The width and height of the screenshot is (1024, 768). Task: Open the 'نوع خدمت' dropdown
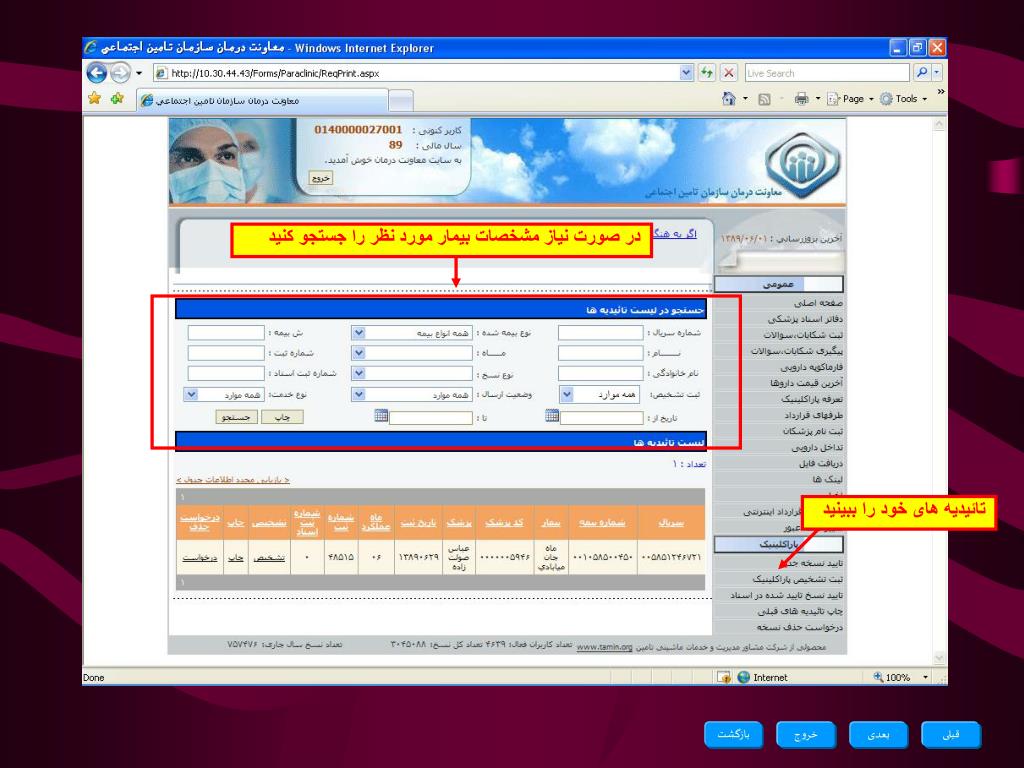[x=191, y=394]
